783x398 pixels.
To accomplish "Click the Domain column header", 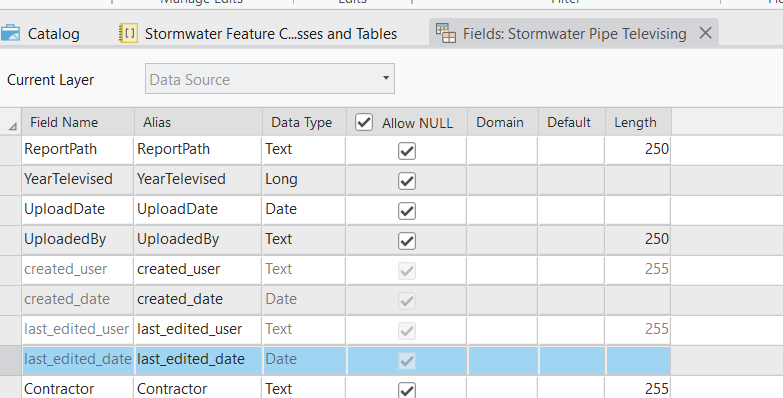I will point(503,122).
